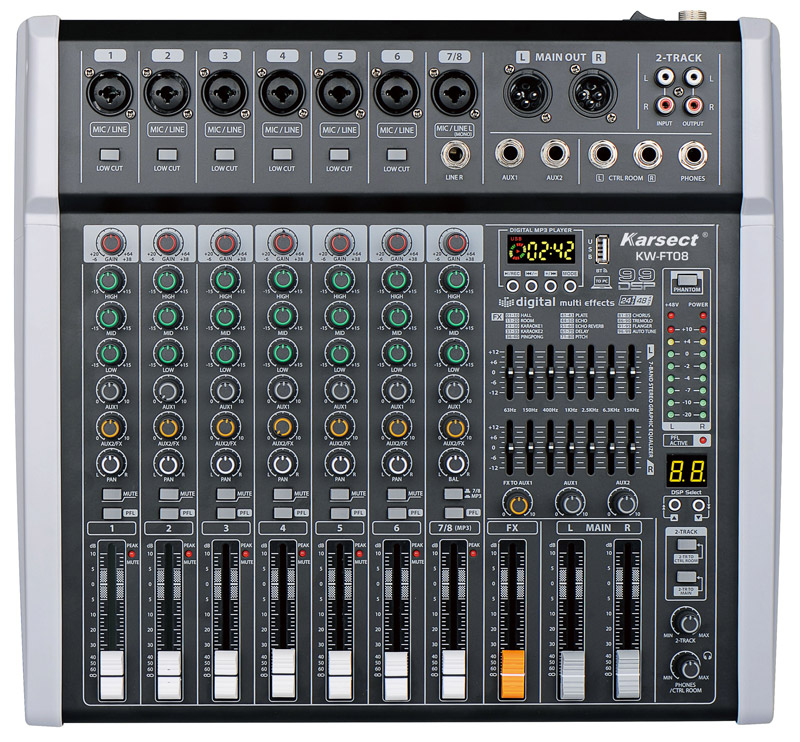Screen dimensions: 800x742
Task: Click the AUX2 output jack
Action: pyautogui.click(x=555, y=154)
